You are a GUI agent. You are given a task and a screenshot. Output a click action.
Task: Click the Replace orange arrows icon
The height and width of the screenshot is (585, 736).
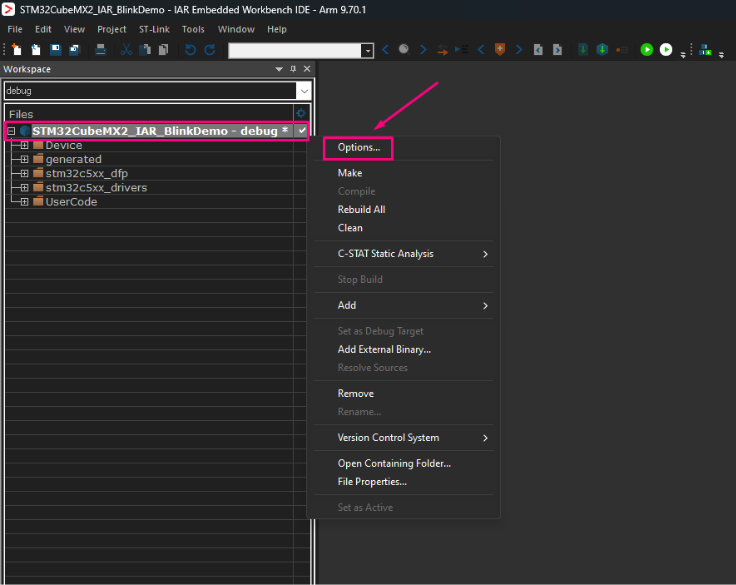click(x=442, y=49)
